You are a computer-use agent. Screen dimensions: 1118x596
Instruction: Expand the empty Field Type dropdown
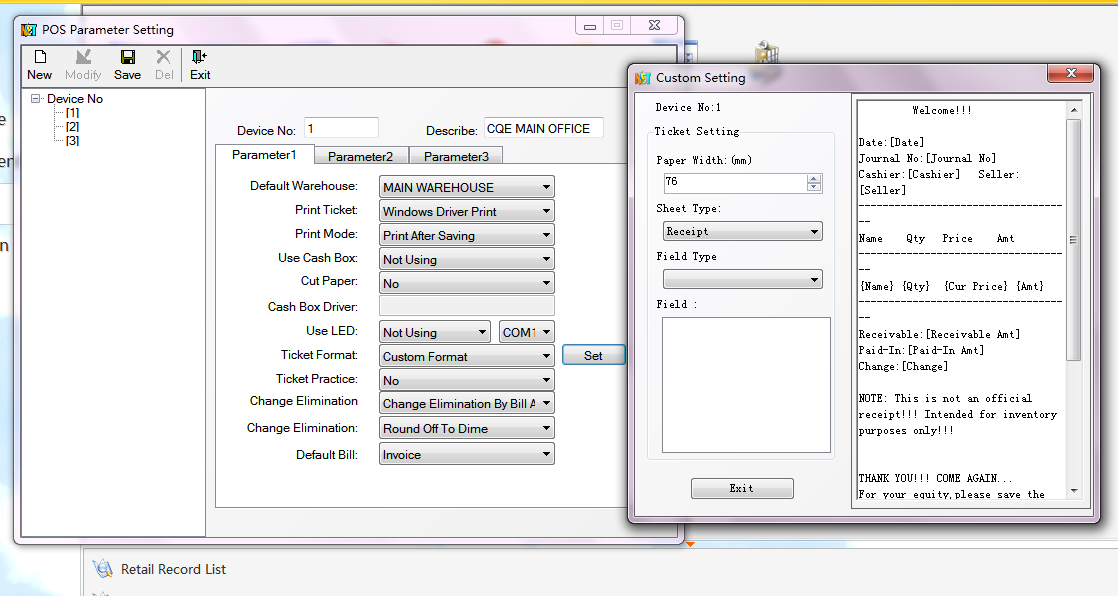[x=814, y=280]
